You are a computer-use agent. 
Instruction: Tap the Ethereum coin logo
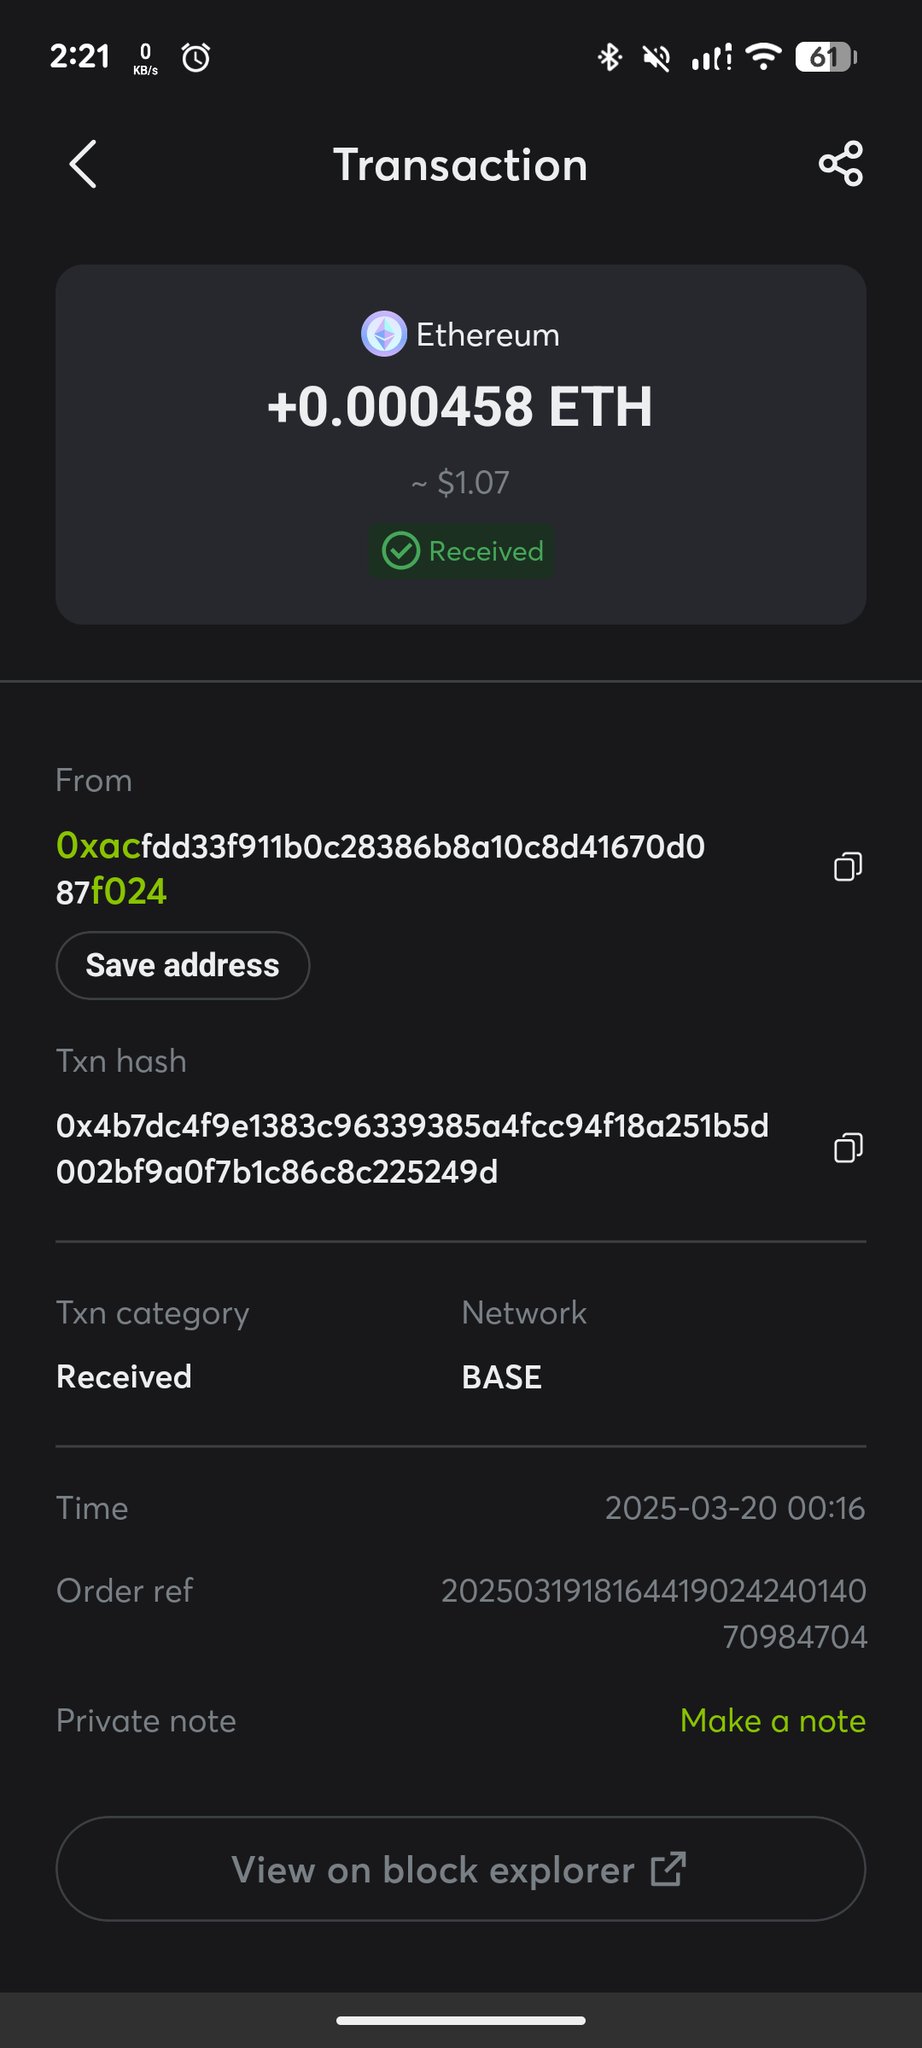384,334
